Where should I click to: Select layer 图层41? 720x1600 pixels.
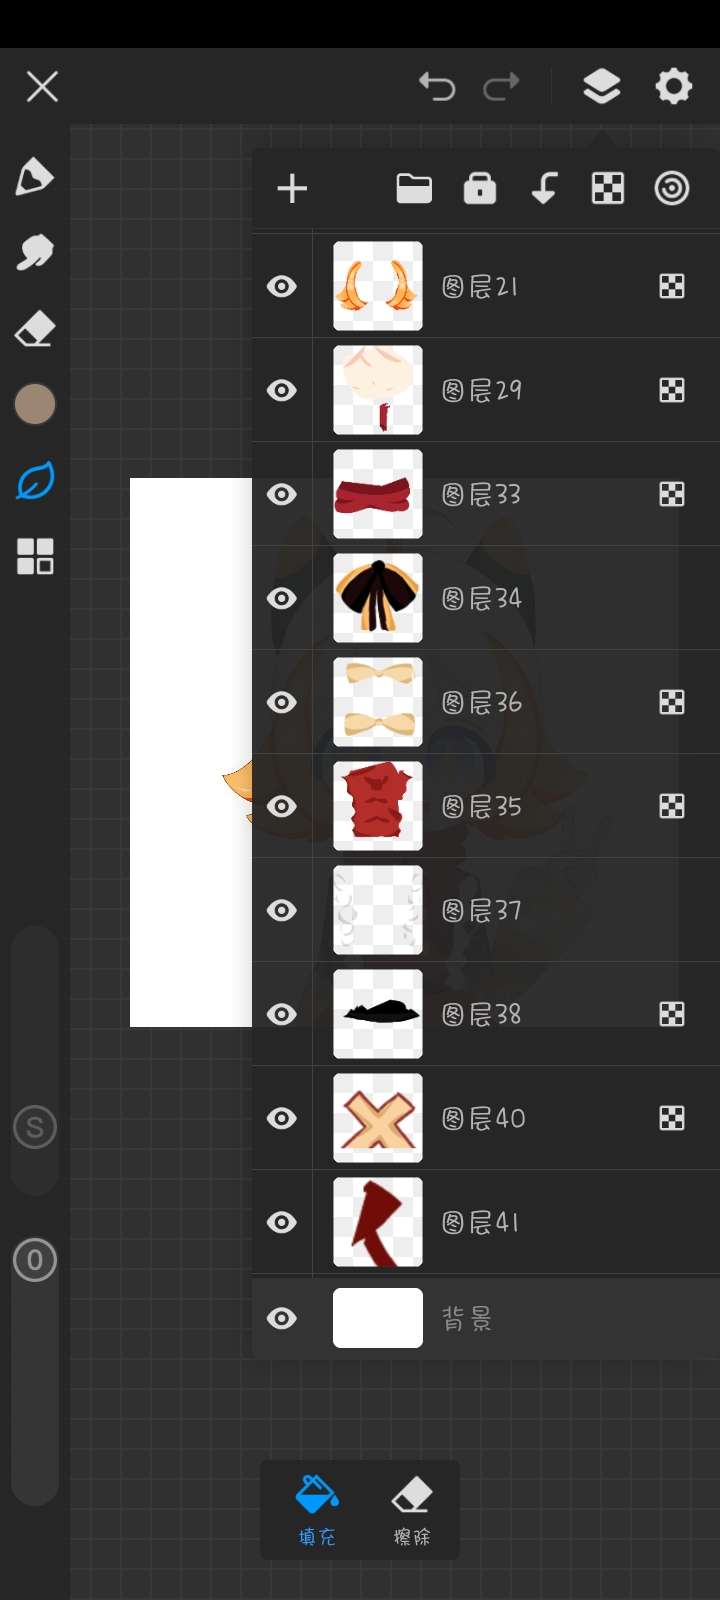click(x=486, y=1222)
